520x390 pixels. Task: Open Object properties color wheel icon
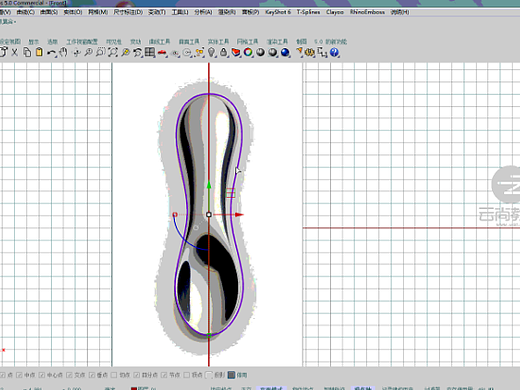(x=248, y=52)
